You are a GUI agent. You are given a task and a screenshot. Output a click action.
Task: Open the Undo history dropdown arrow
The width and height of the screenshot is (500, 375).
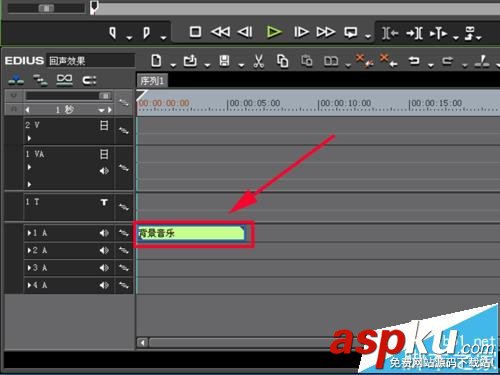(x=430, y=65)
